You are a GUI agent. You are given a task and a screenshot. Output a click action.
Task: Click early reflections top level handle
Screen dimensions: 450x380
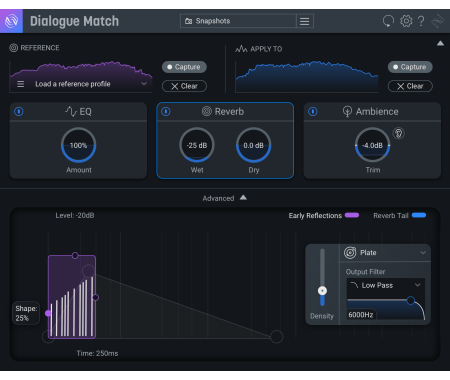pyautogui.click(x=75, y=256)
